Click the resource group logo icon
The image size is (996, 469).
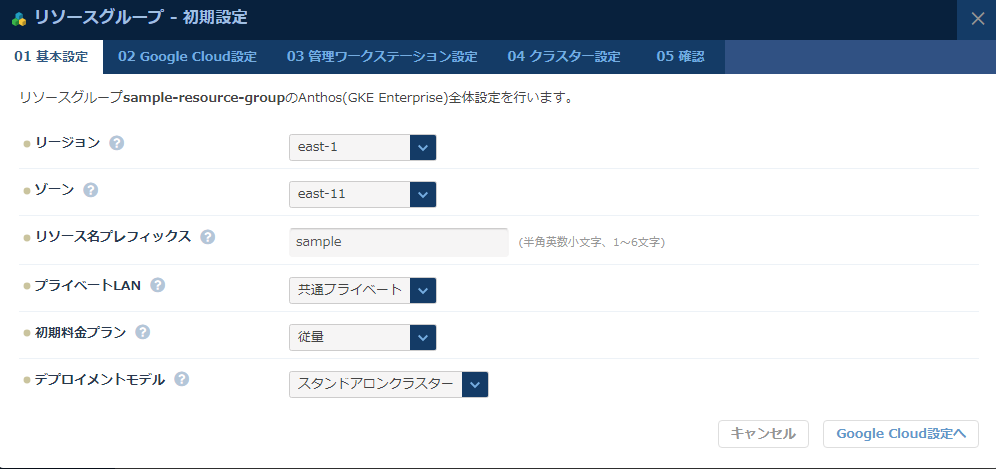tap(18, 18)
